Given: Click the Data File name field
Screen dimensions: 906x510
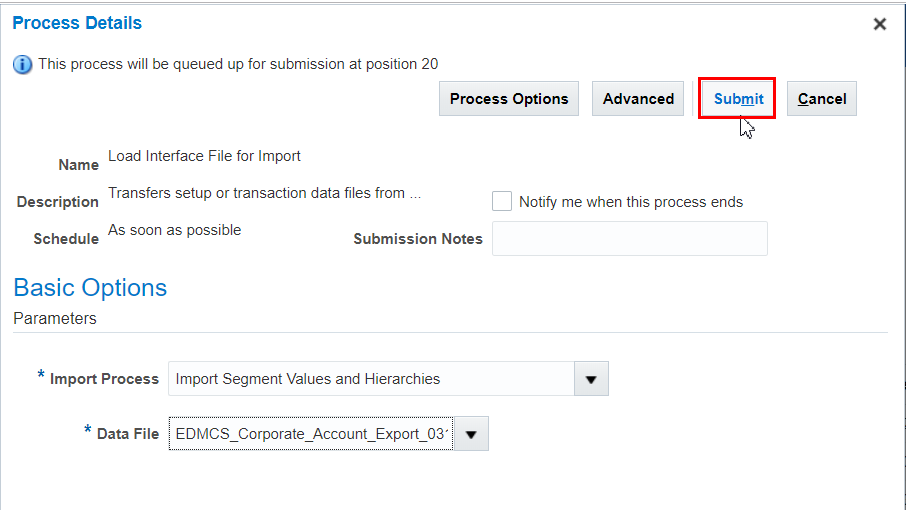Looking at the screenshot, I should 311,434.
